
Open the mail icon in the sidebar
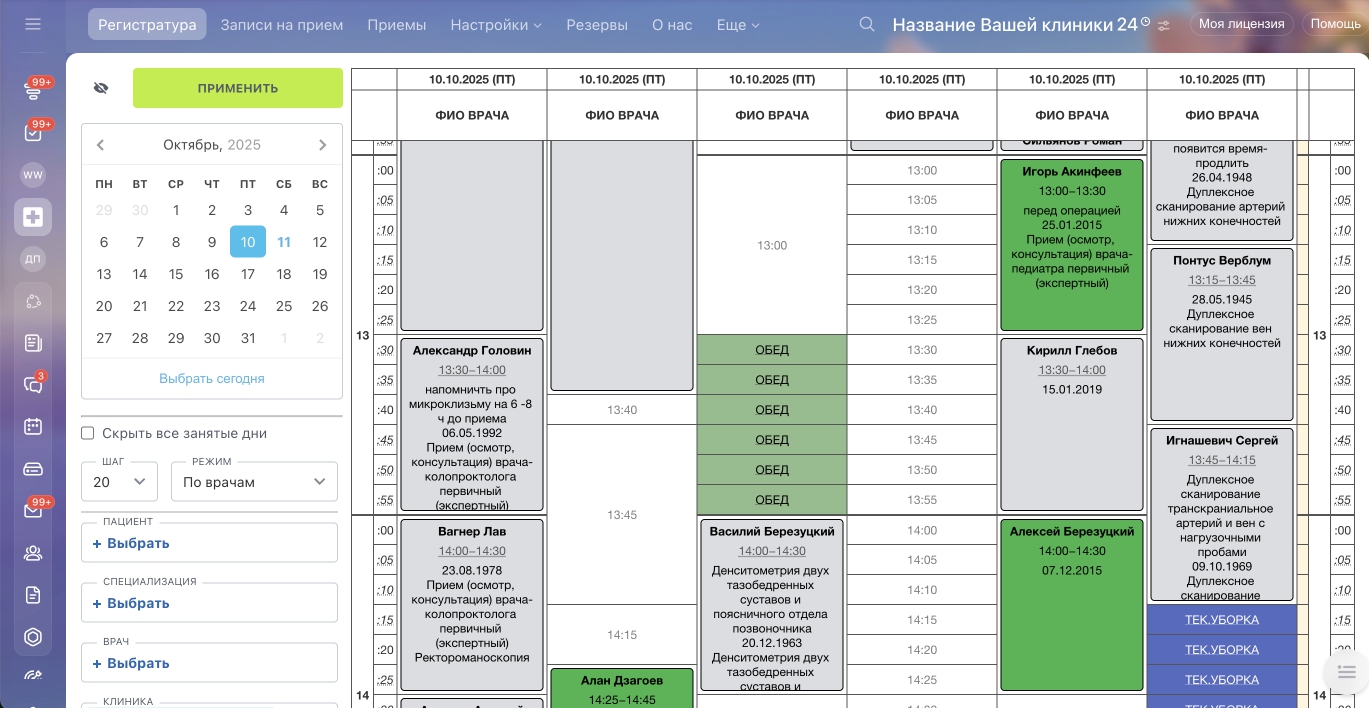pyautogui.click(x=33, y=510)
